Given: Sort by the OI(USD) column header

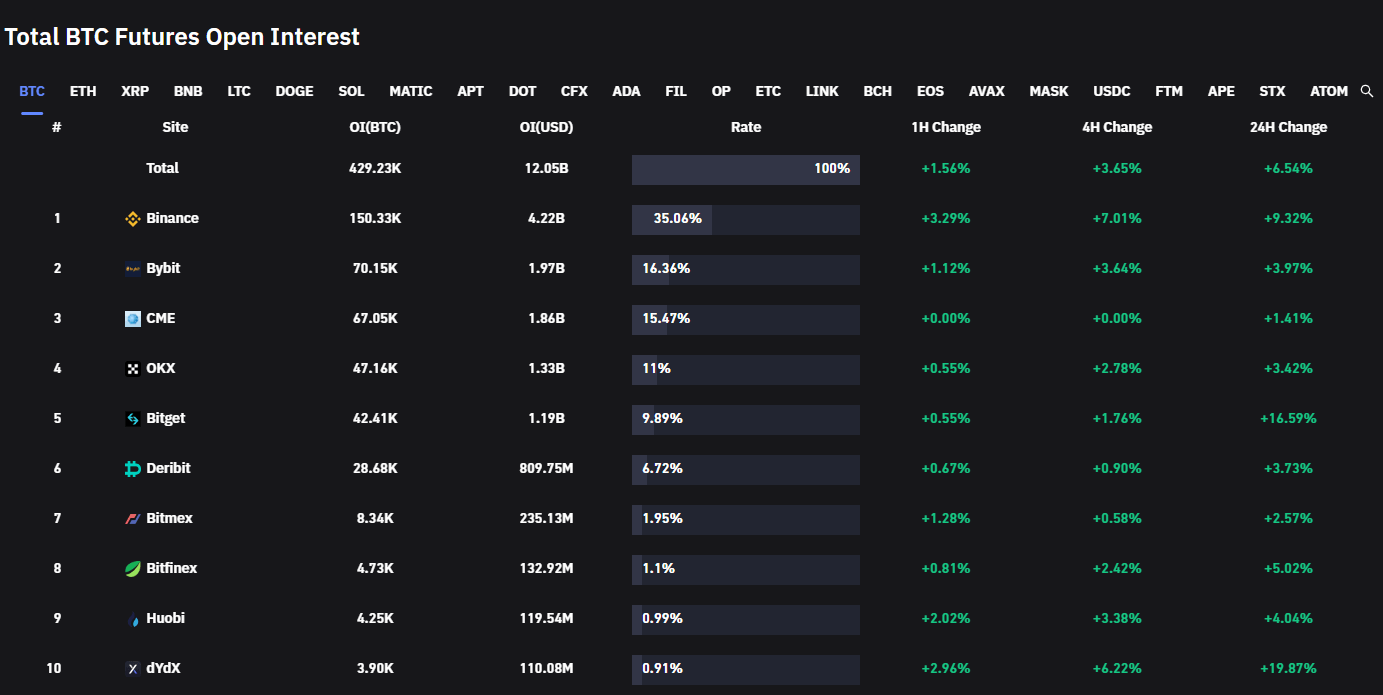Looking at the screenshot, I should 546,127.
